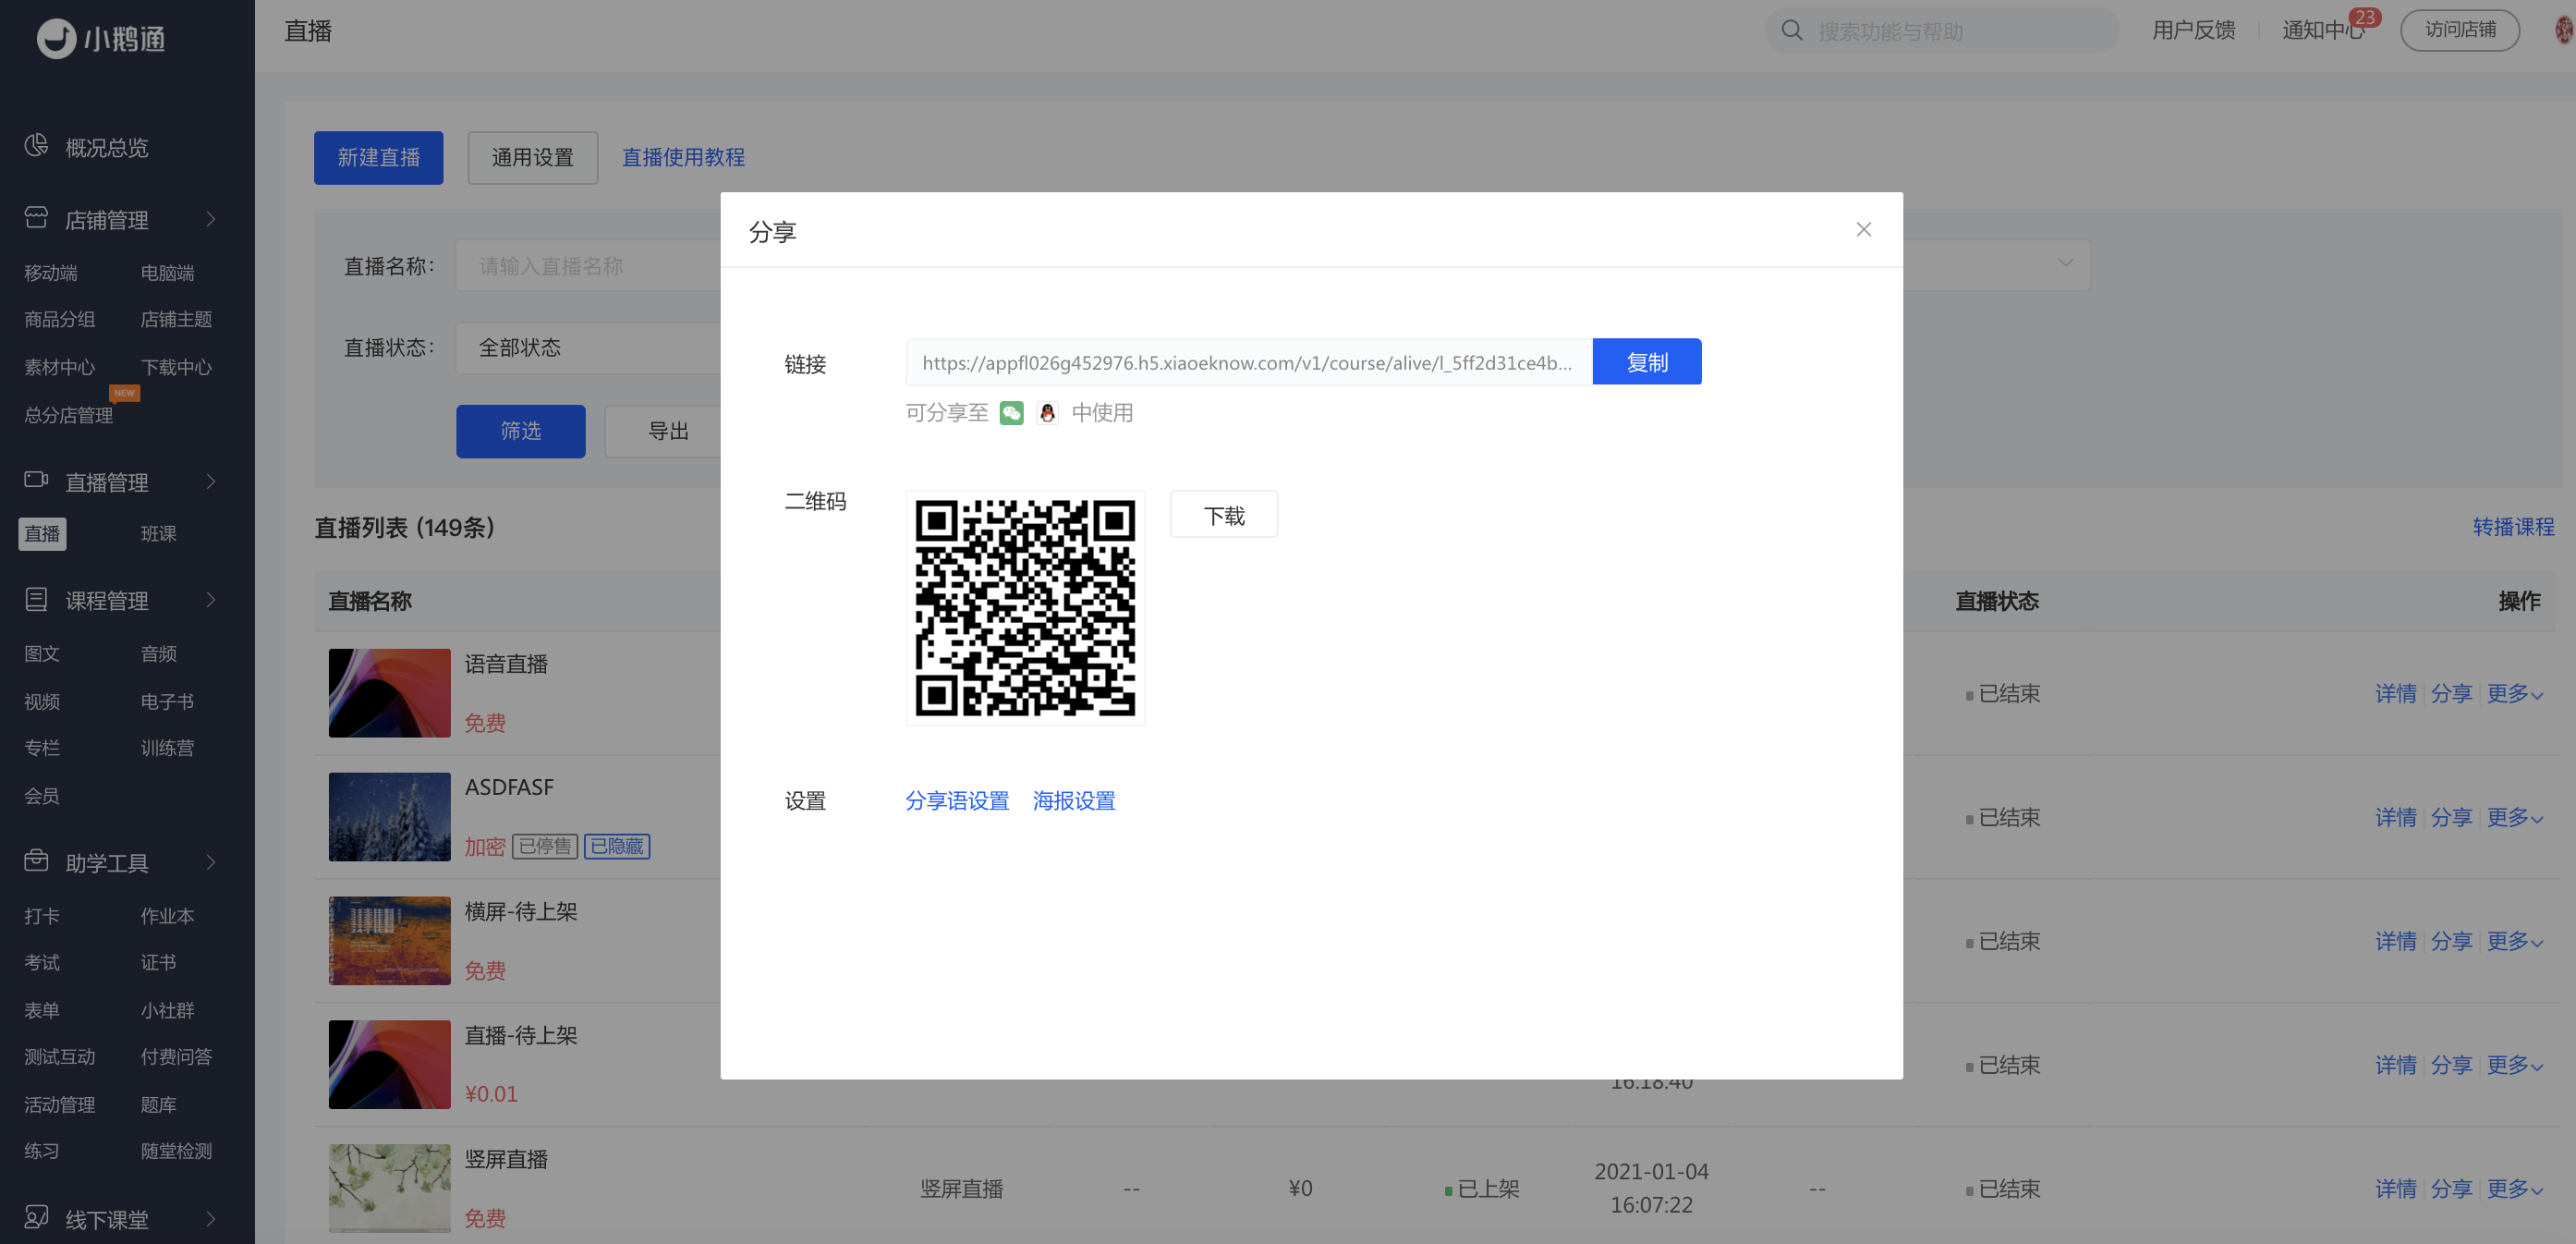Image resolution: width=2576 pixels, height=1244 pixels.
Task: Close the 分享 dialog
Action: [x=1863, y=229]
